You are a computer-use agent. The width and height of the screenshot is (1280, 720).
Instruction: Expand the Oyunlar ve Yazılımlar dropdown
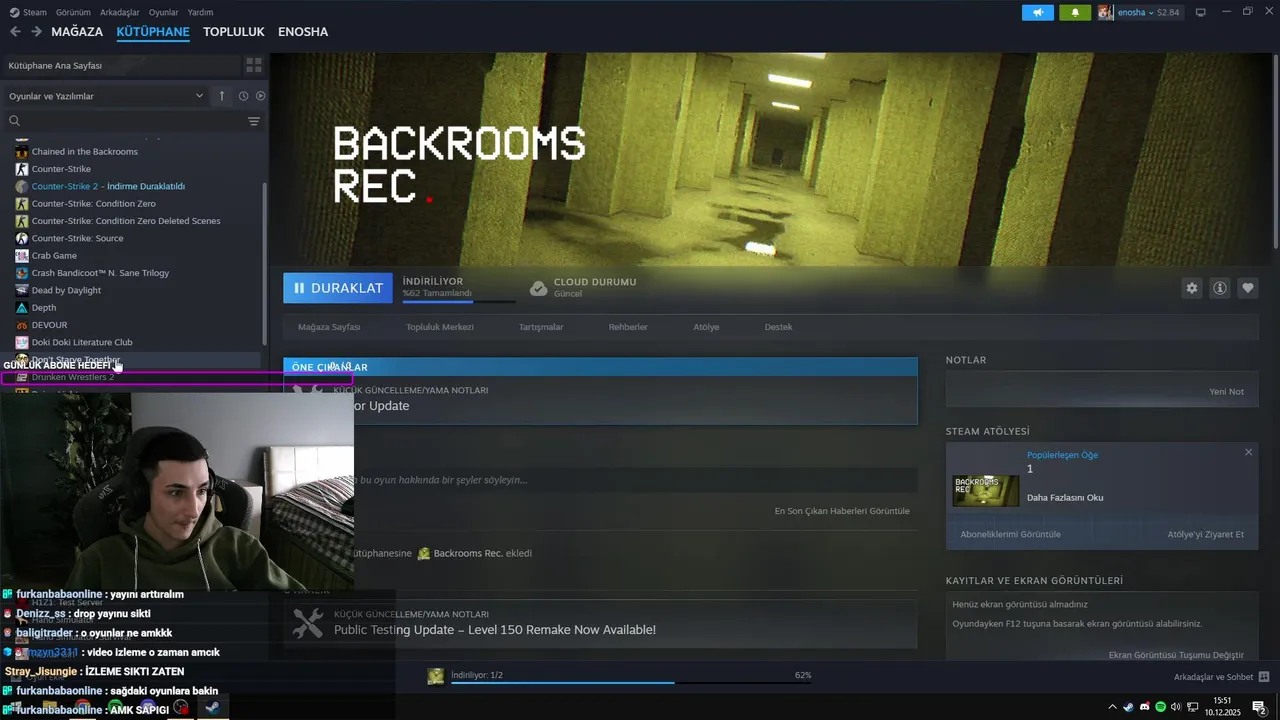click(x=107, y=96)
